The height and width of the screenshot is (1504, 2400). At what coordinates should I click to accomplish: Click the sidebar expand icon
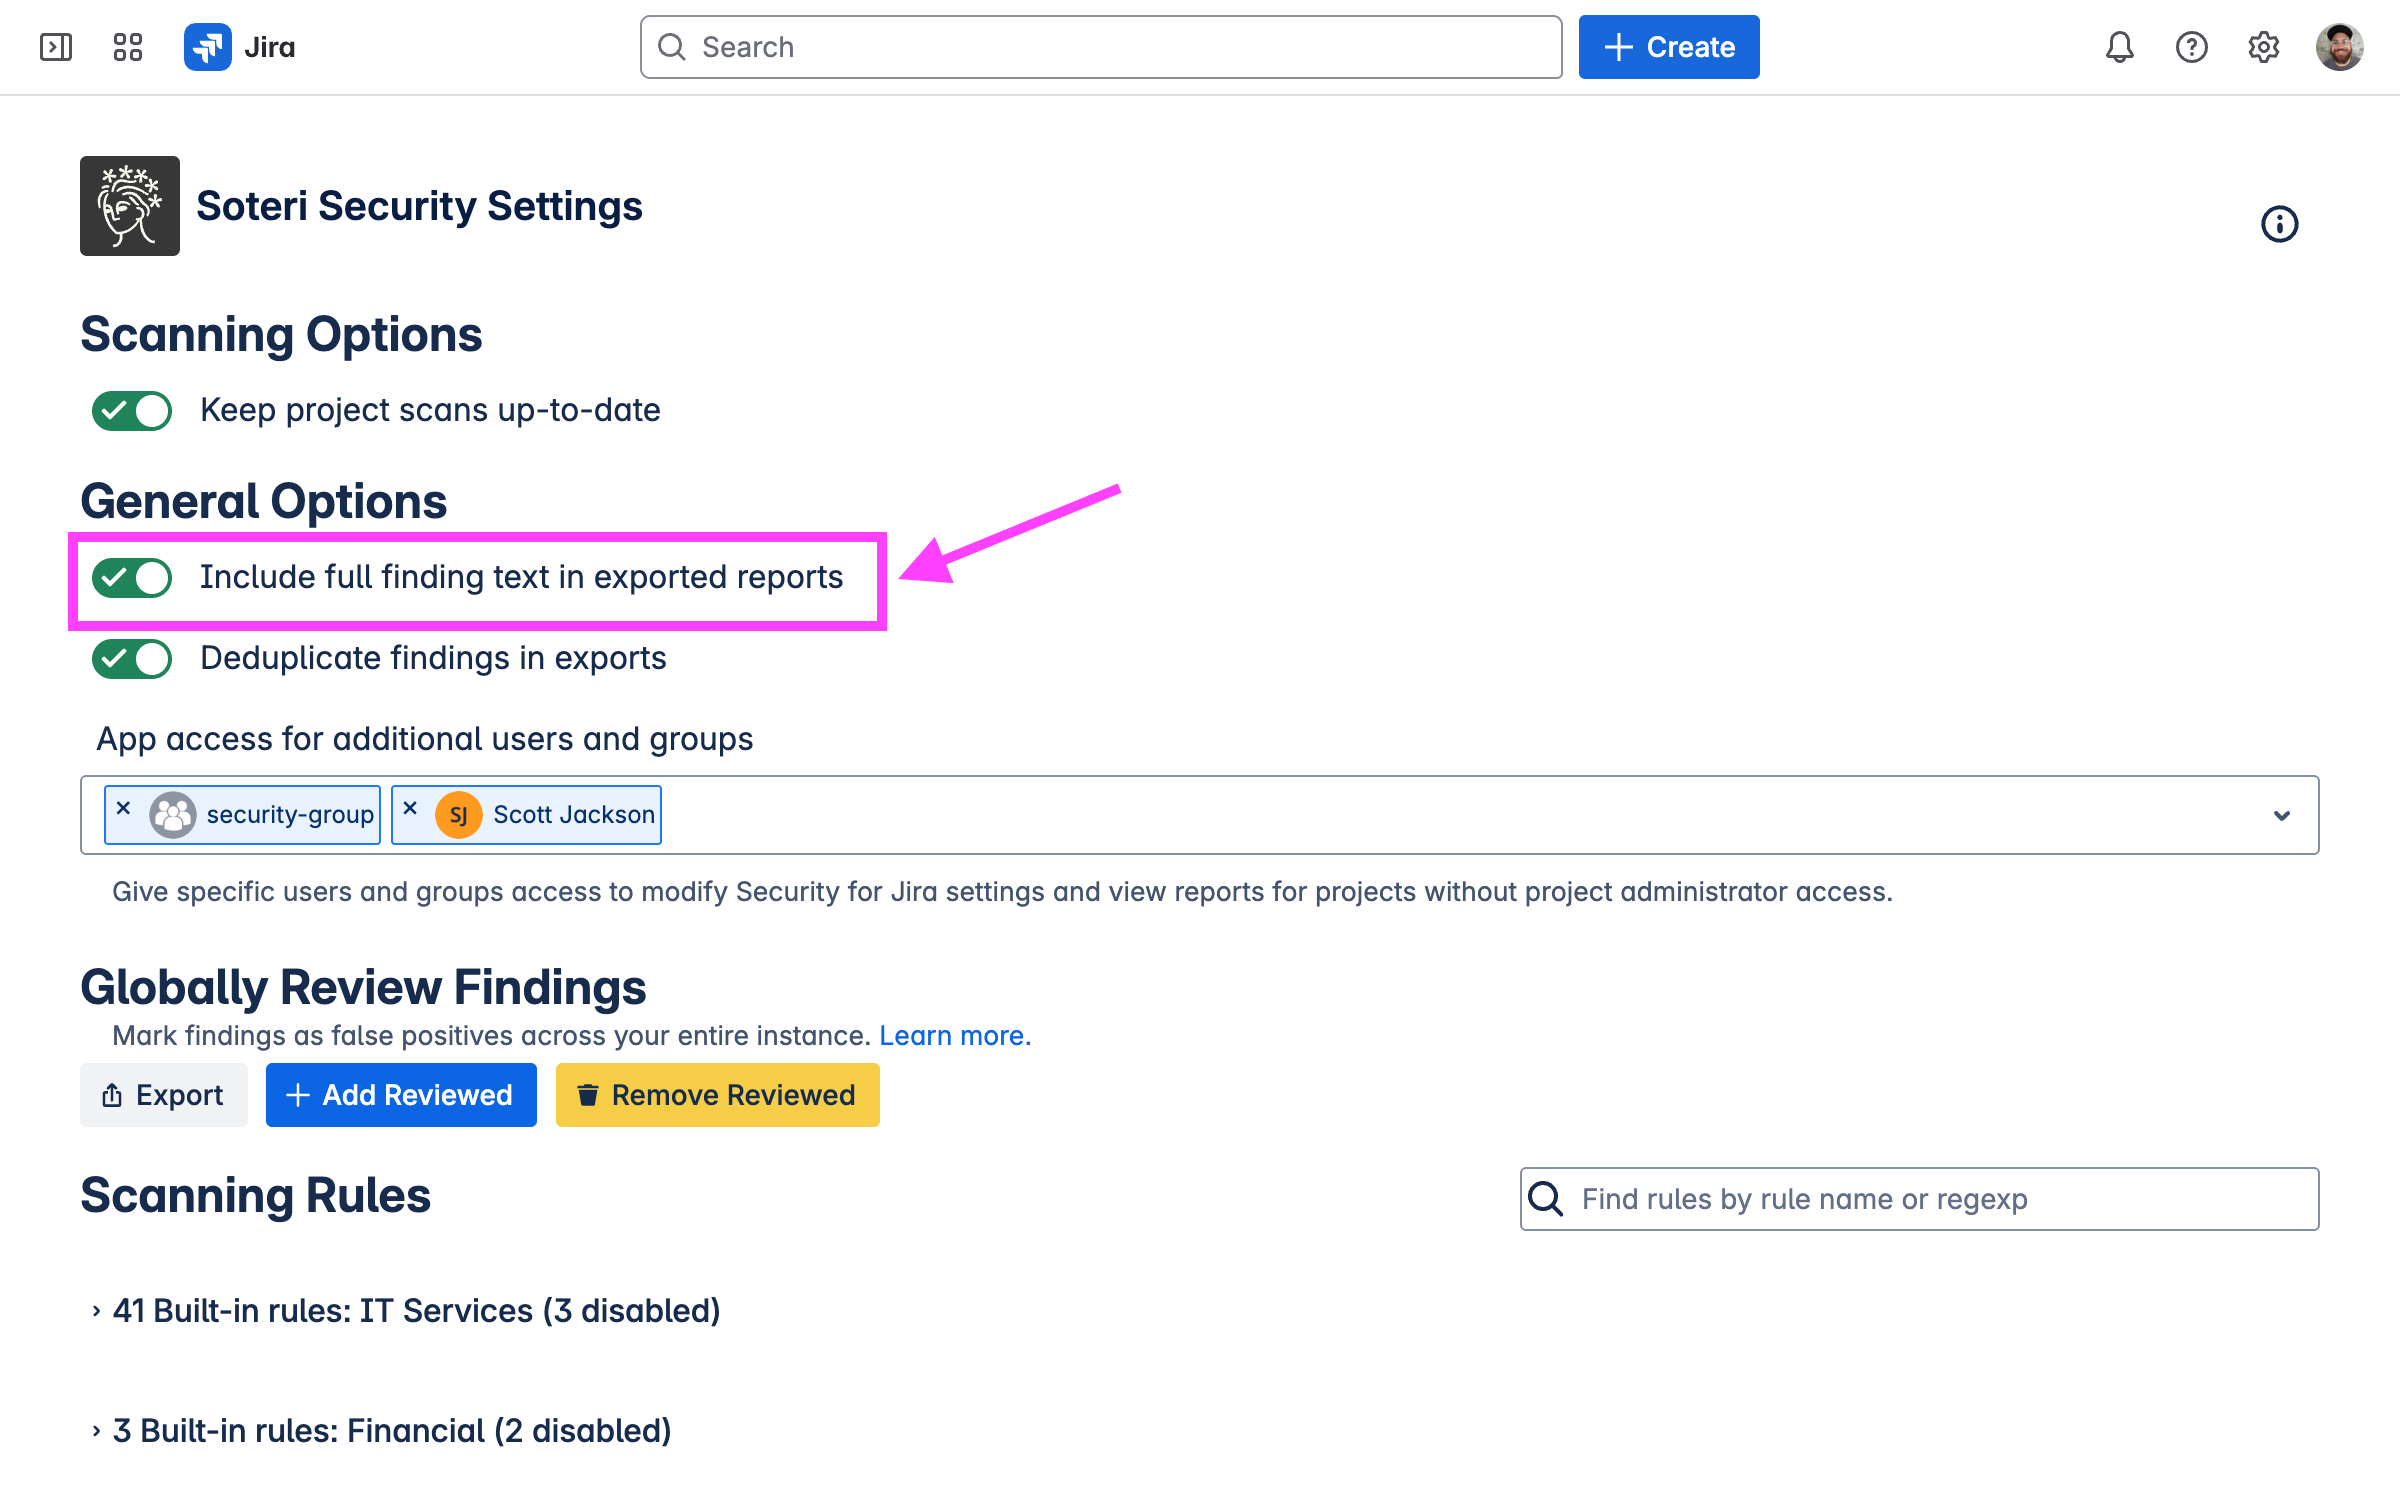56,47
